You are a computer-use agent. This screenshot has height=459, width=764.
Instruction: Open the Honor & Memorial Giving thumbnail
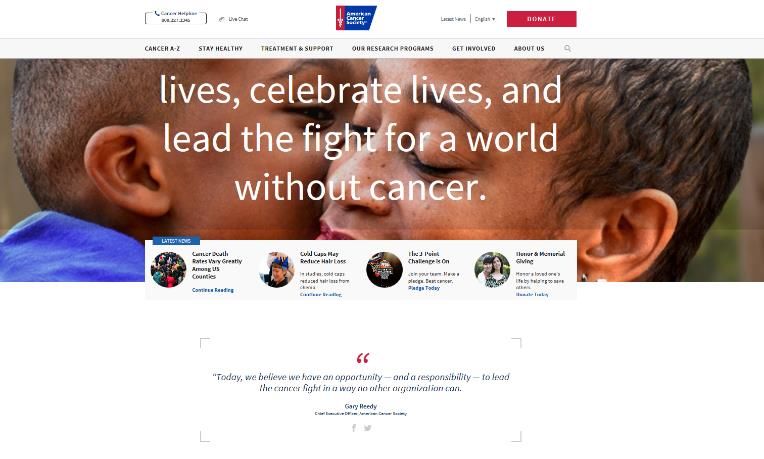pyautogui.click(x=492, y=269)
